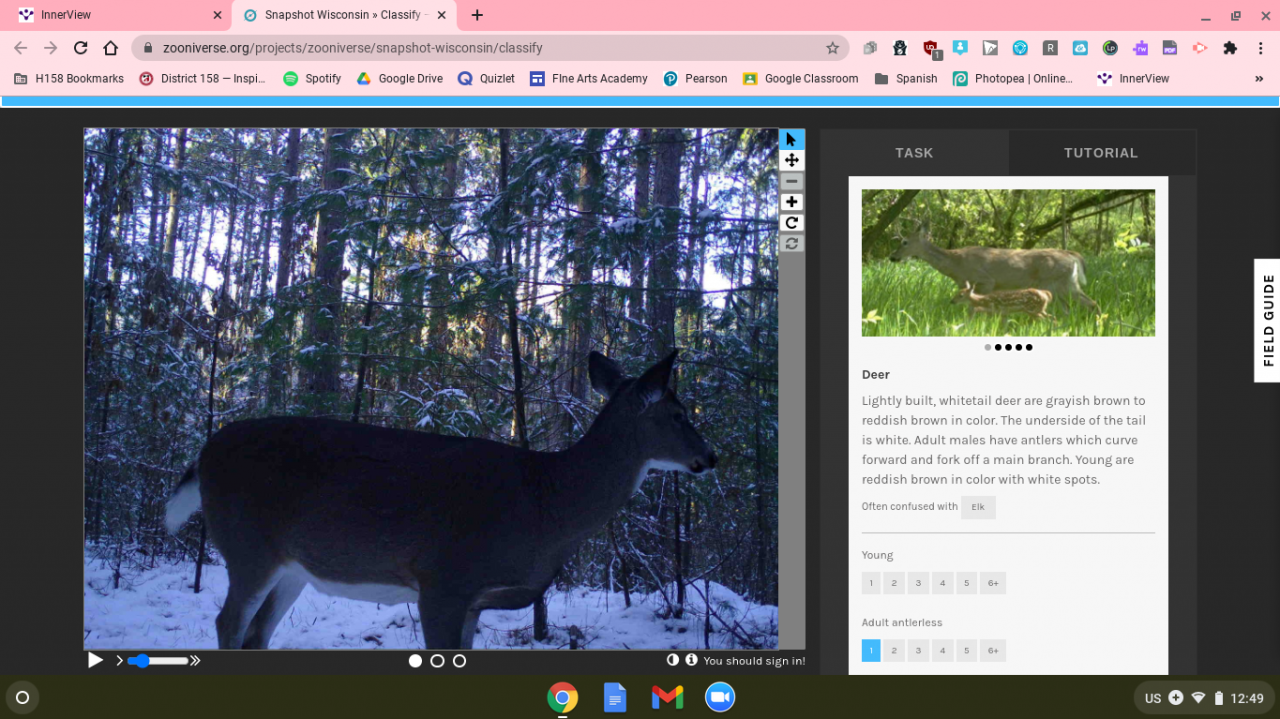The height and width of the screenshot is (719, 1280).
Task: Open the Photopea bookmark
Action: (x=1013, y=78)
